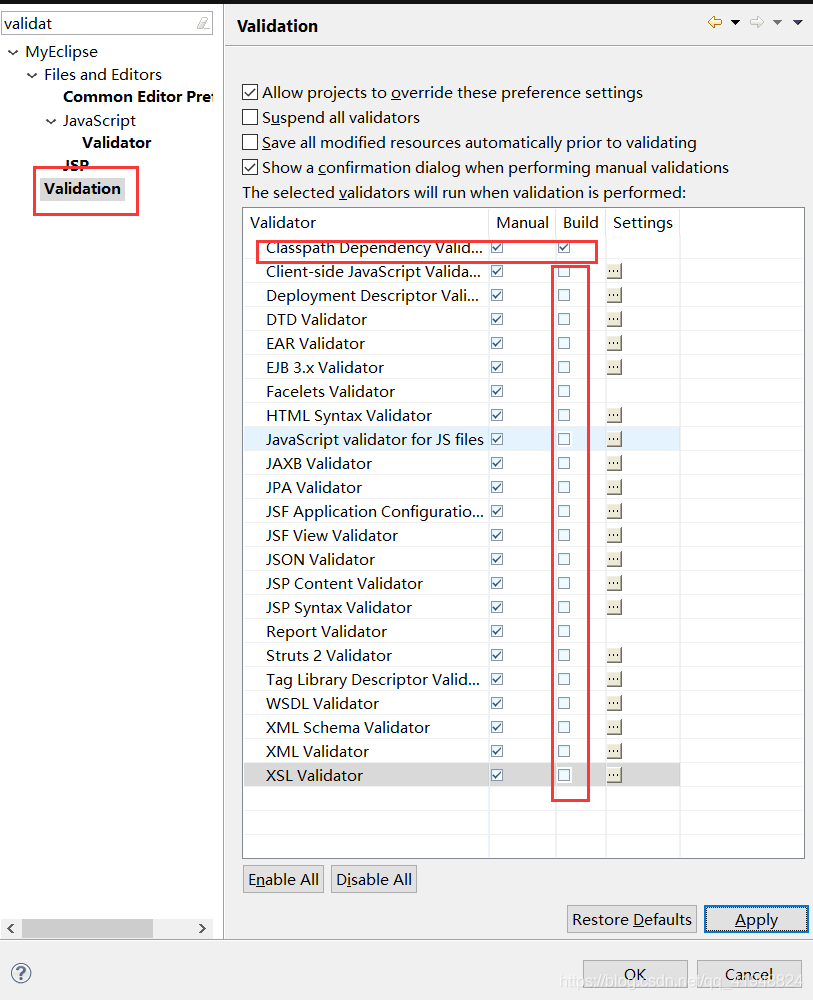
Task: Click the Apply button
Action: coord(756,919)
